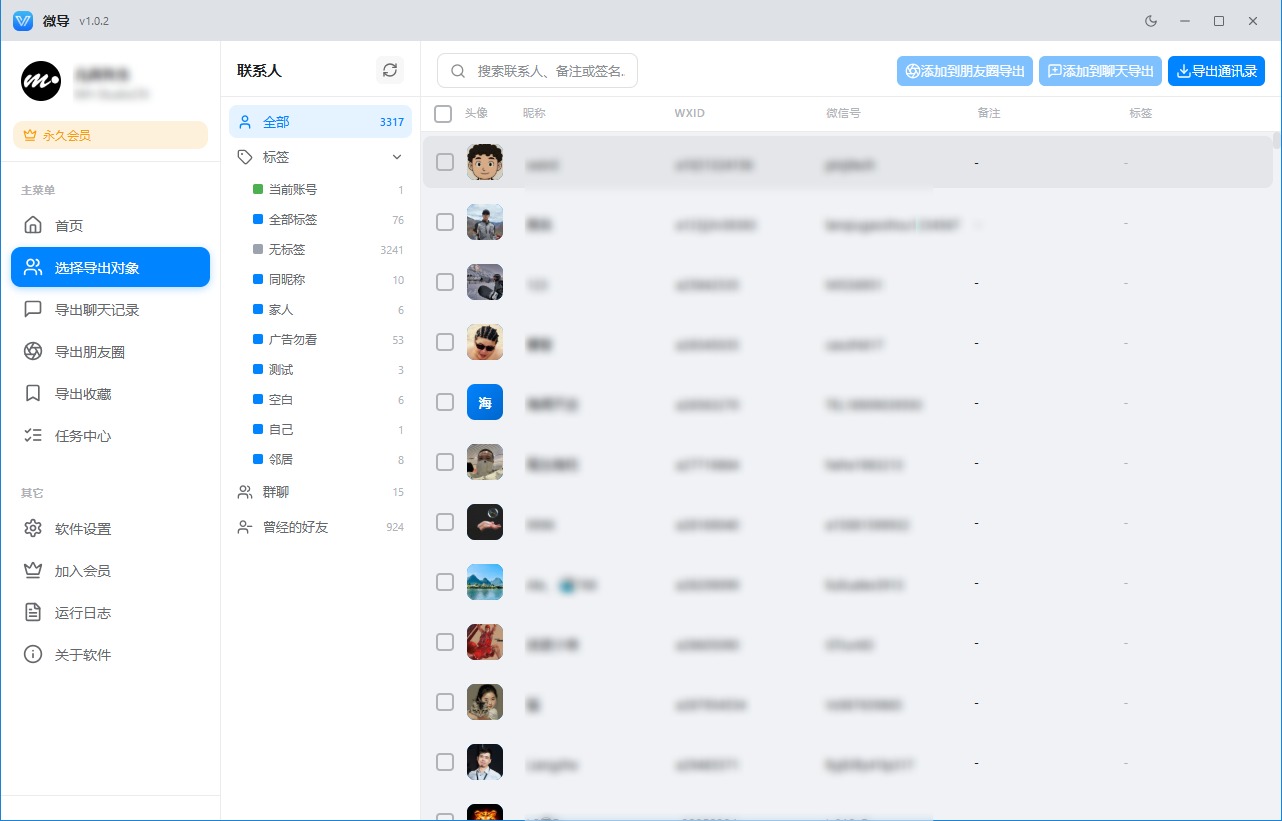Click the blue 海 avatar thumbnail
1282x821 pixels.
pos(485,402)
